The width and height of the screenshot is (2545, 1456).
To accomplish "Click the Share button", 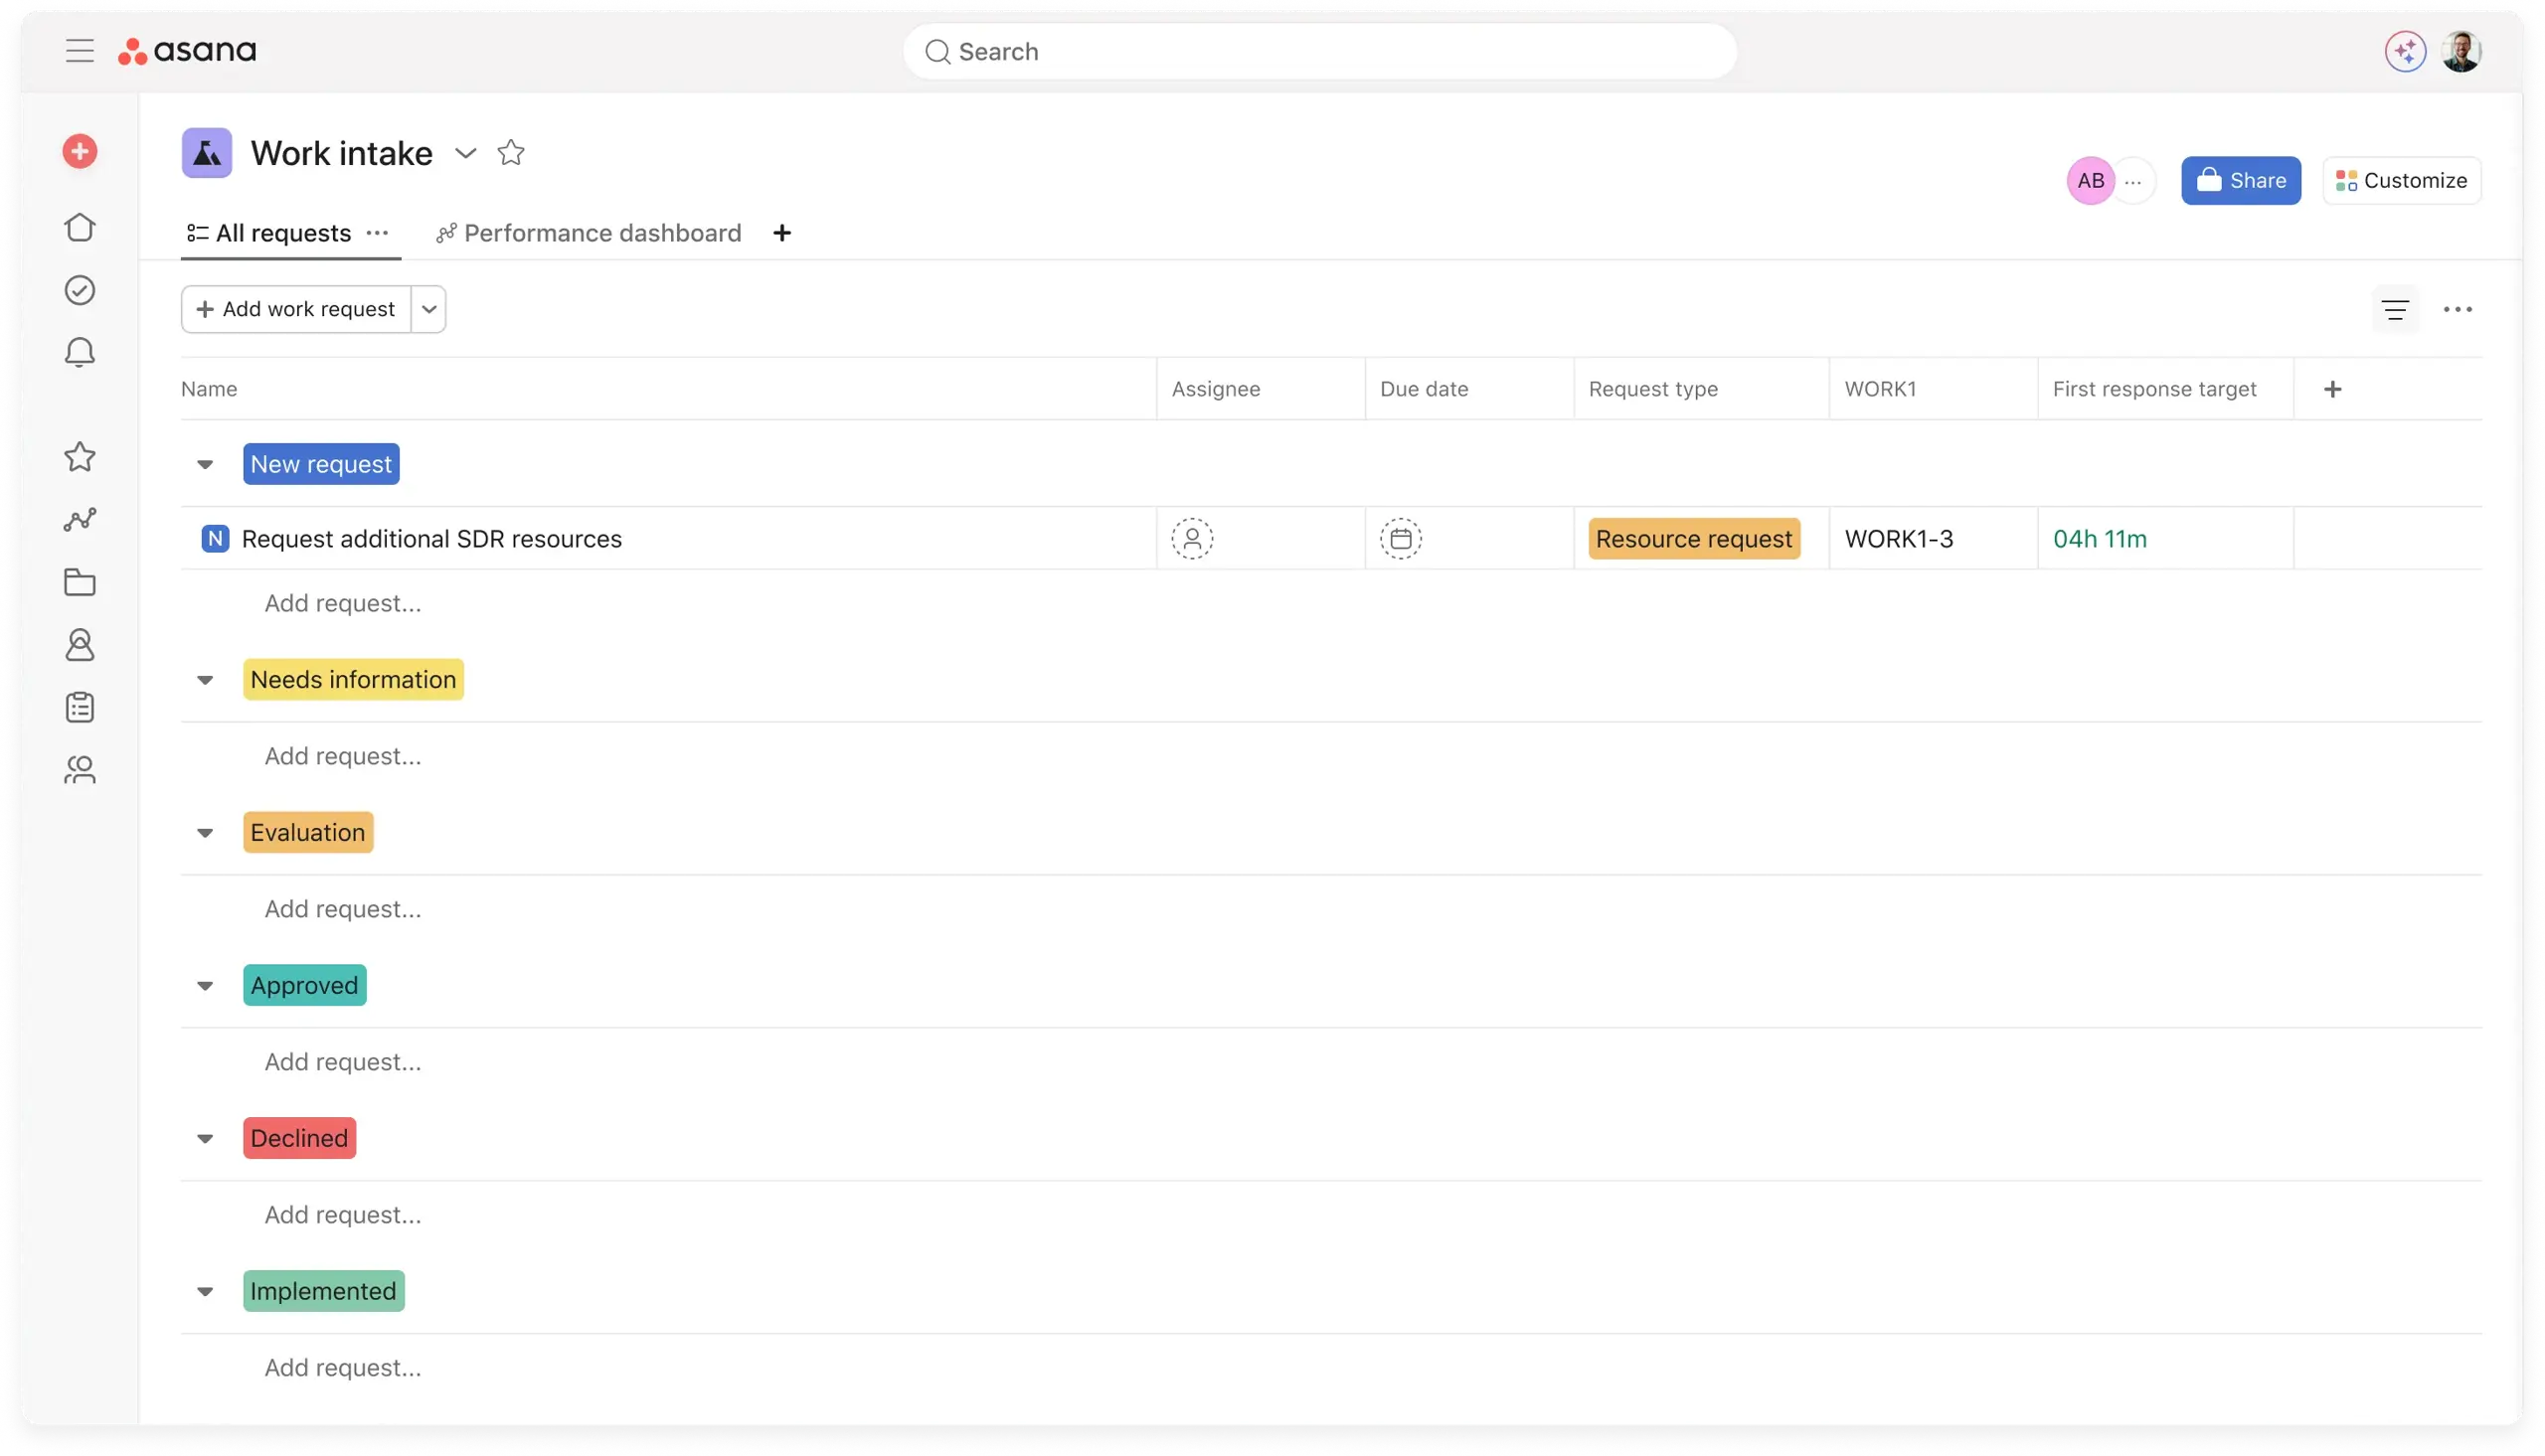I will (2240, 181).
